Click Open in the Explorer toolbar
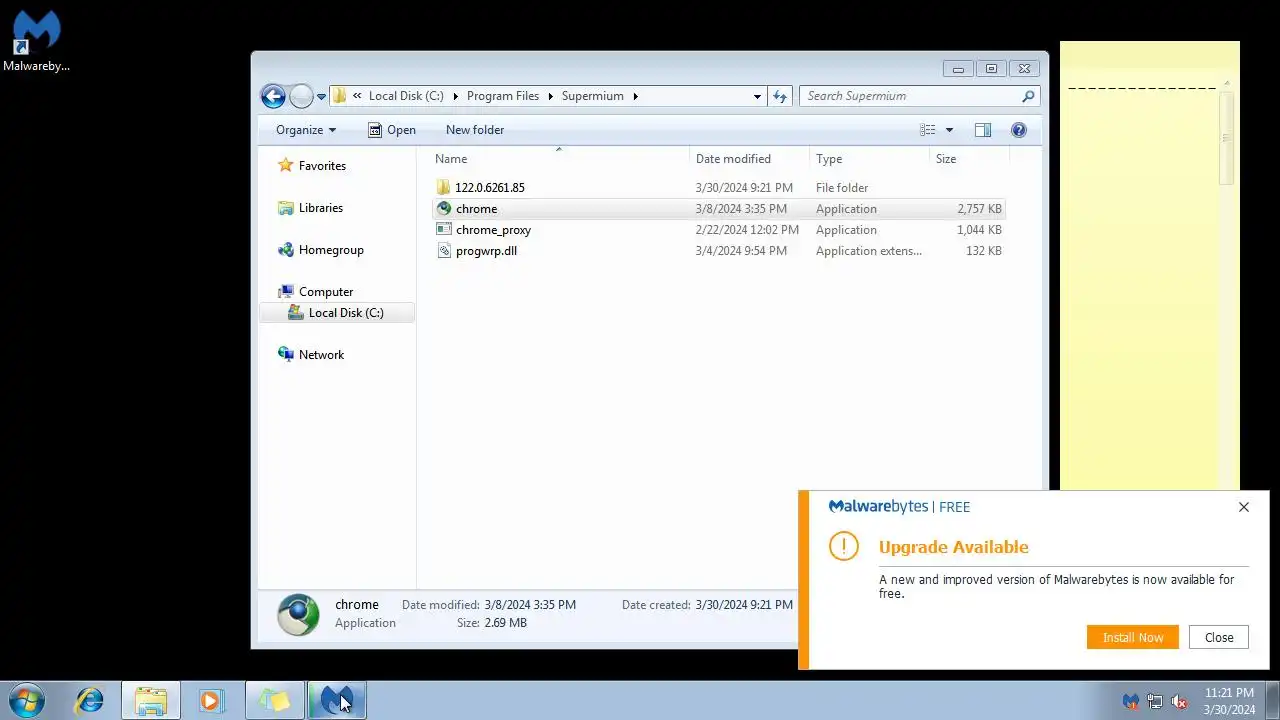Viewport: 1280px width, 720px height. click(x=392, y=130)
